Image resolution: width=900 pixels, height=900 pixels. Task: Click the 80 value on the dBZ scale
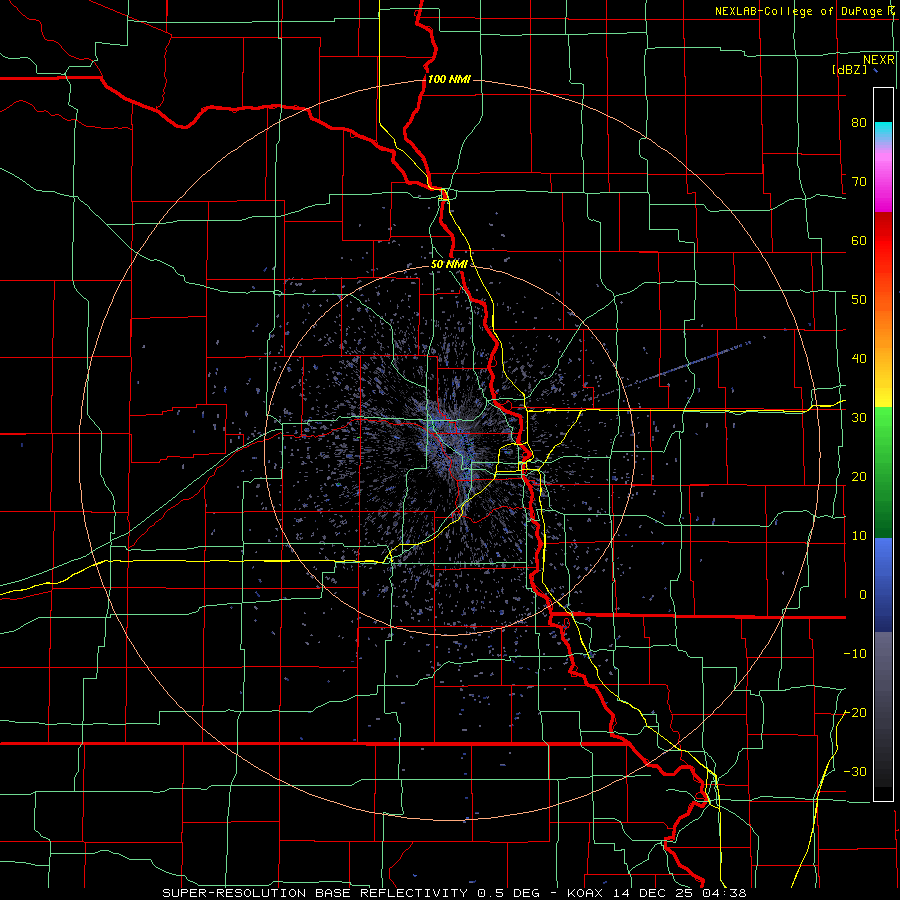point(859,122)
